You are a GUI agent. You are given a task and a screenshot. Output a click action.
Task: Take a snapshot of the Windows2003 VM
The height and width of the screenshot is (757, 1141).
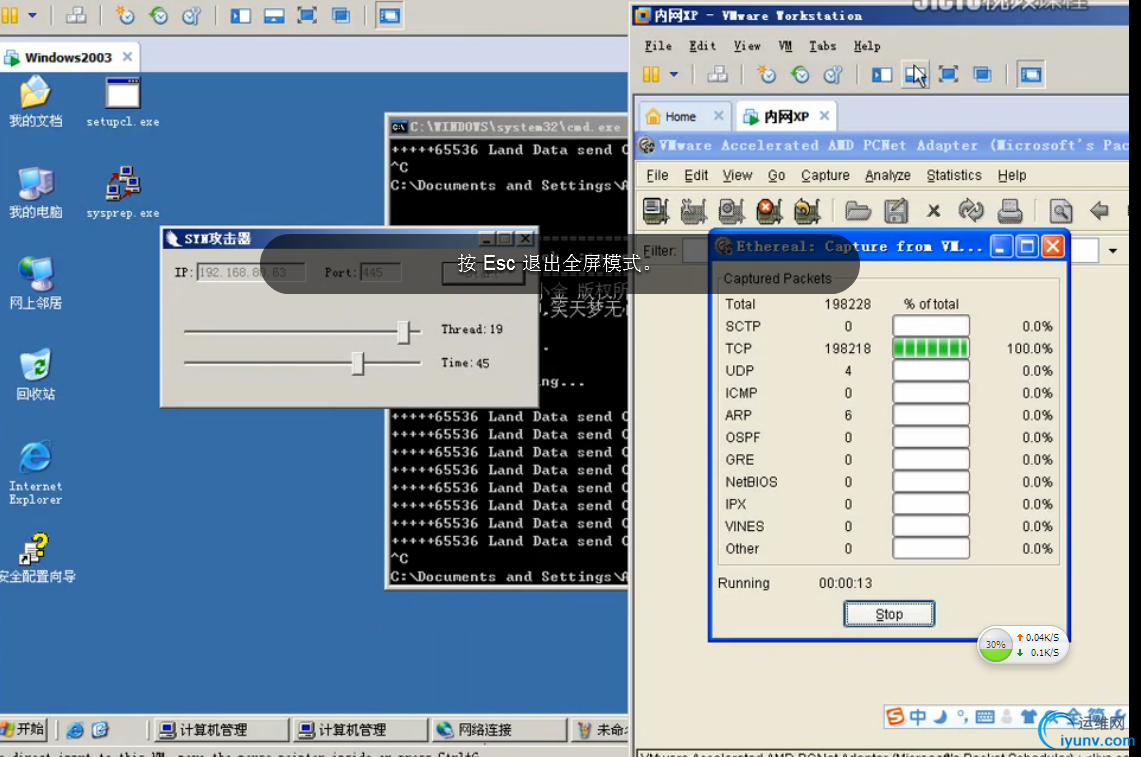click(125, 15)
